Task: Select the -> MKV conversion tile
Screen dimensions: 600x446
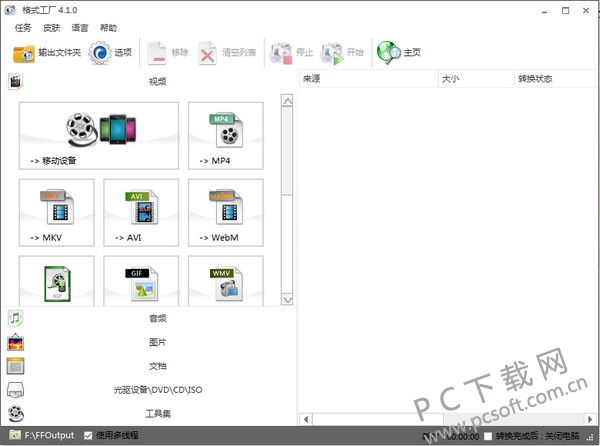Action: 56,212
